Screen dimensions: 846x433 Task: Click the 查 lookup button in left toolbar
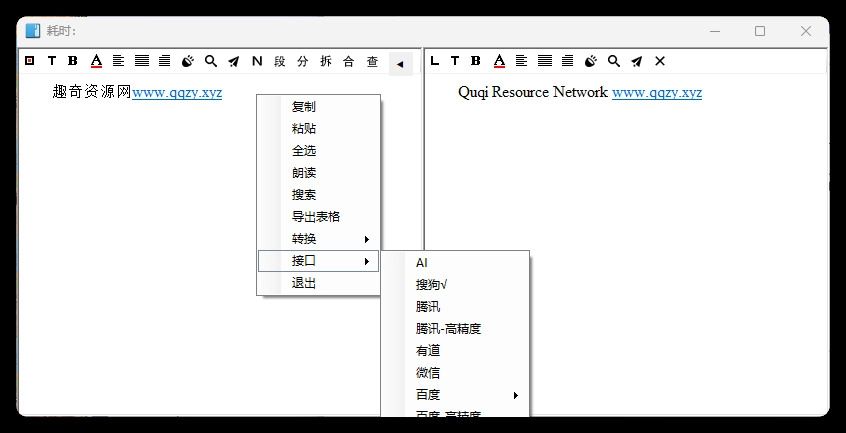(x=372, y=61)
